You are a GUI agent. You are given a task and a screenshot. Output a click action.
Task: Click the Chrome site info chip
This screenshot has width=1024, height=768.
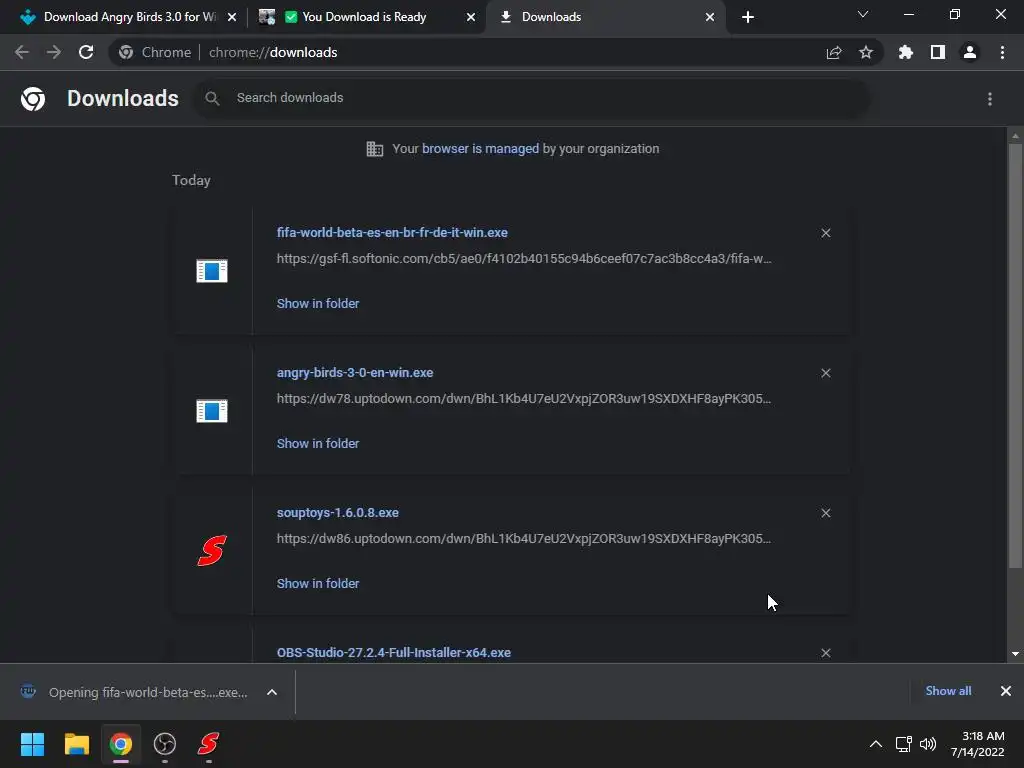click(x=155, y=52)
